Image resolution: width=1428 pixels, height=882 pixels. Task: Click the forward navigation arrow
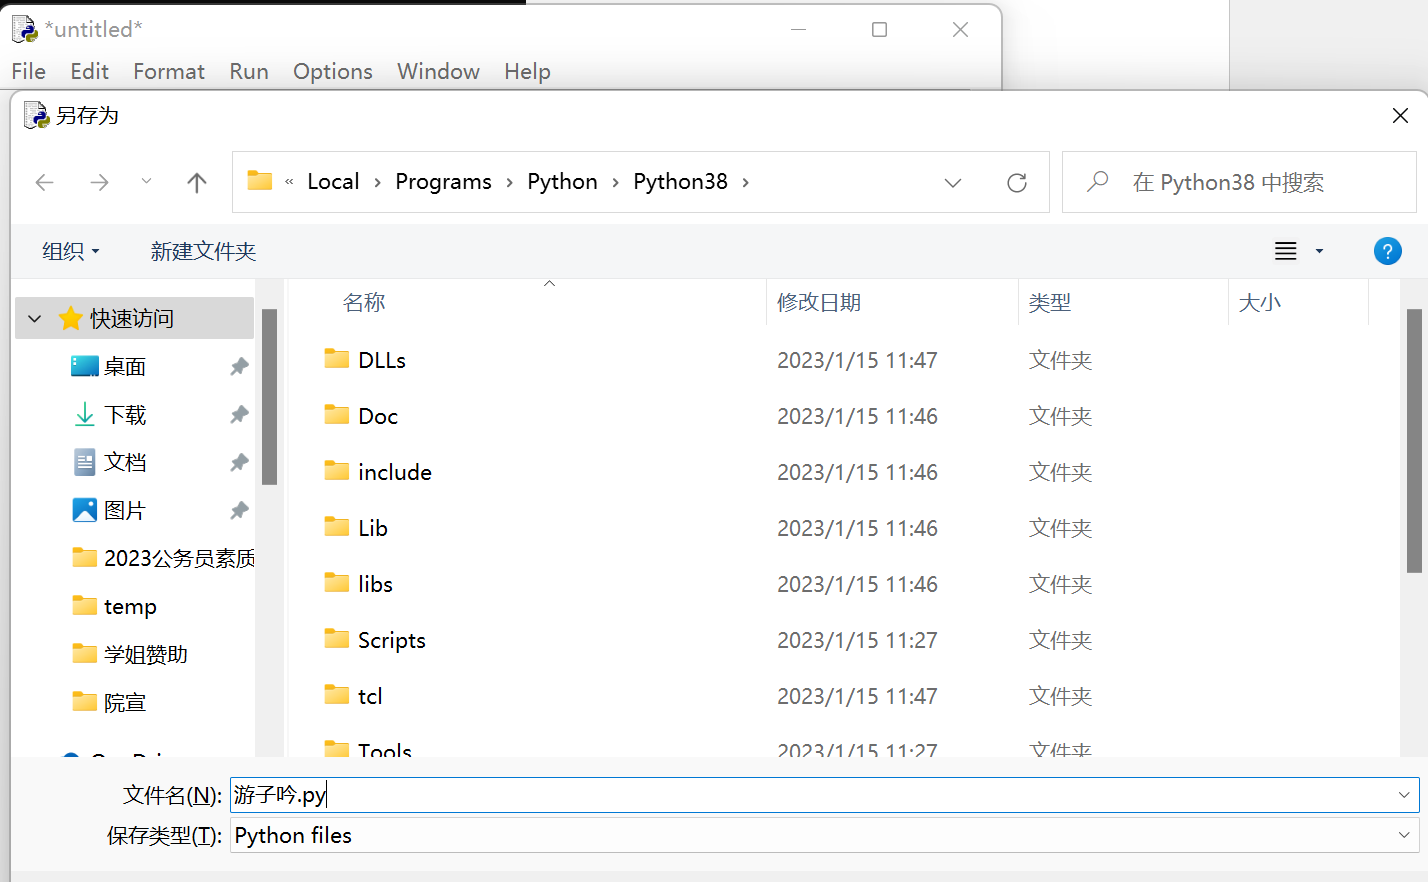pos(98,182)
